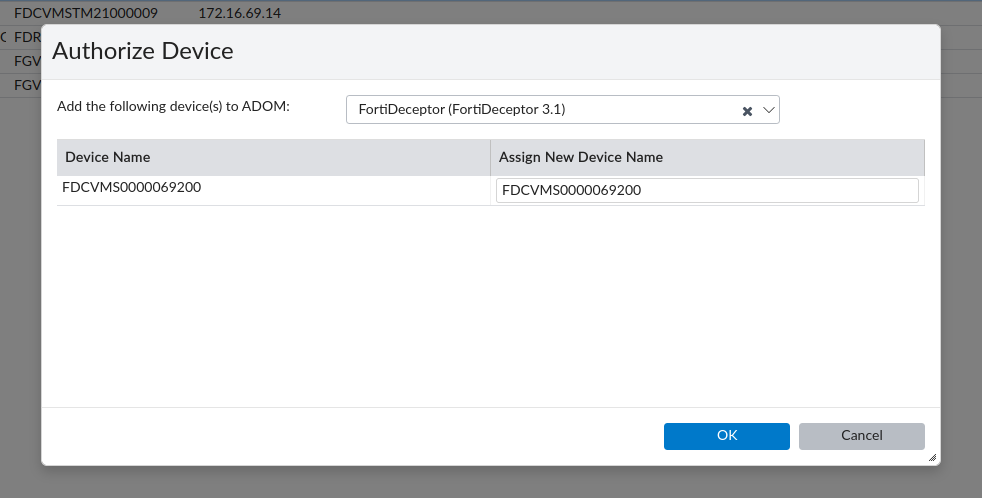Open the FortiDeceptor 3.1 ADOM combo box
The image size is (982, 498).
540,110
